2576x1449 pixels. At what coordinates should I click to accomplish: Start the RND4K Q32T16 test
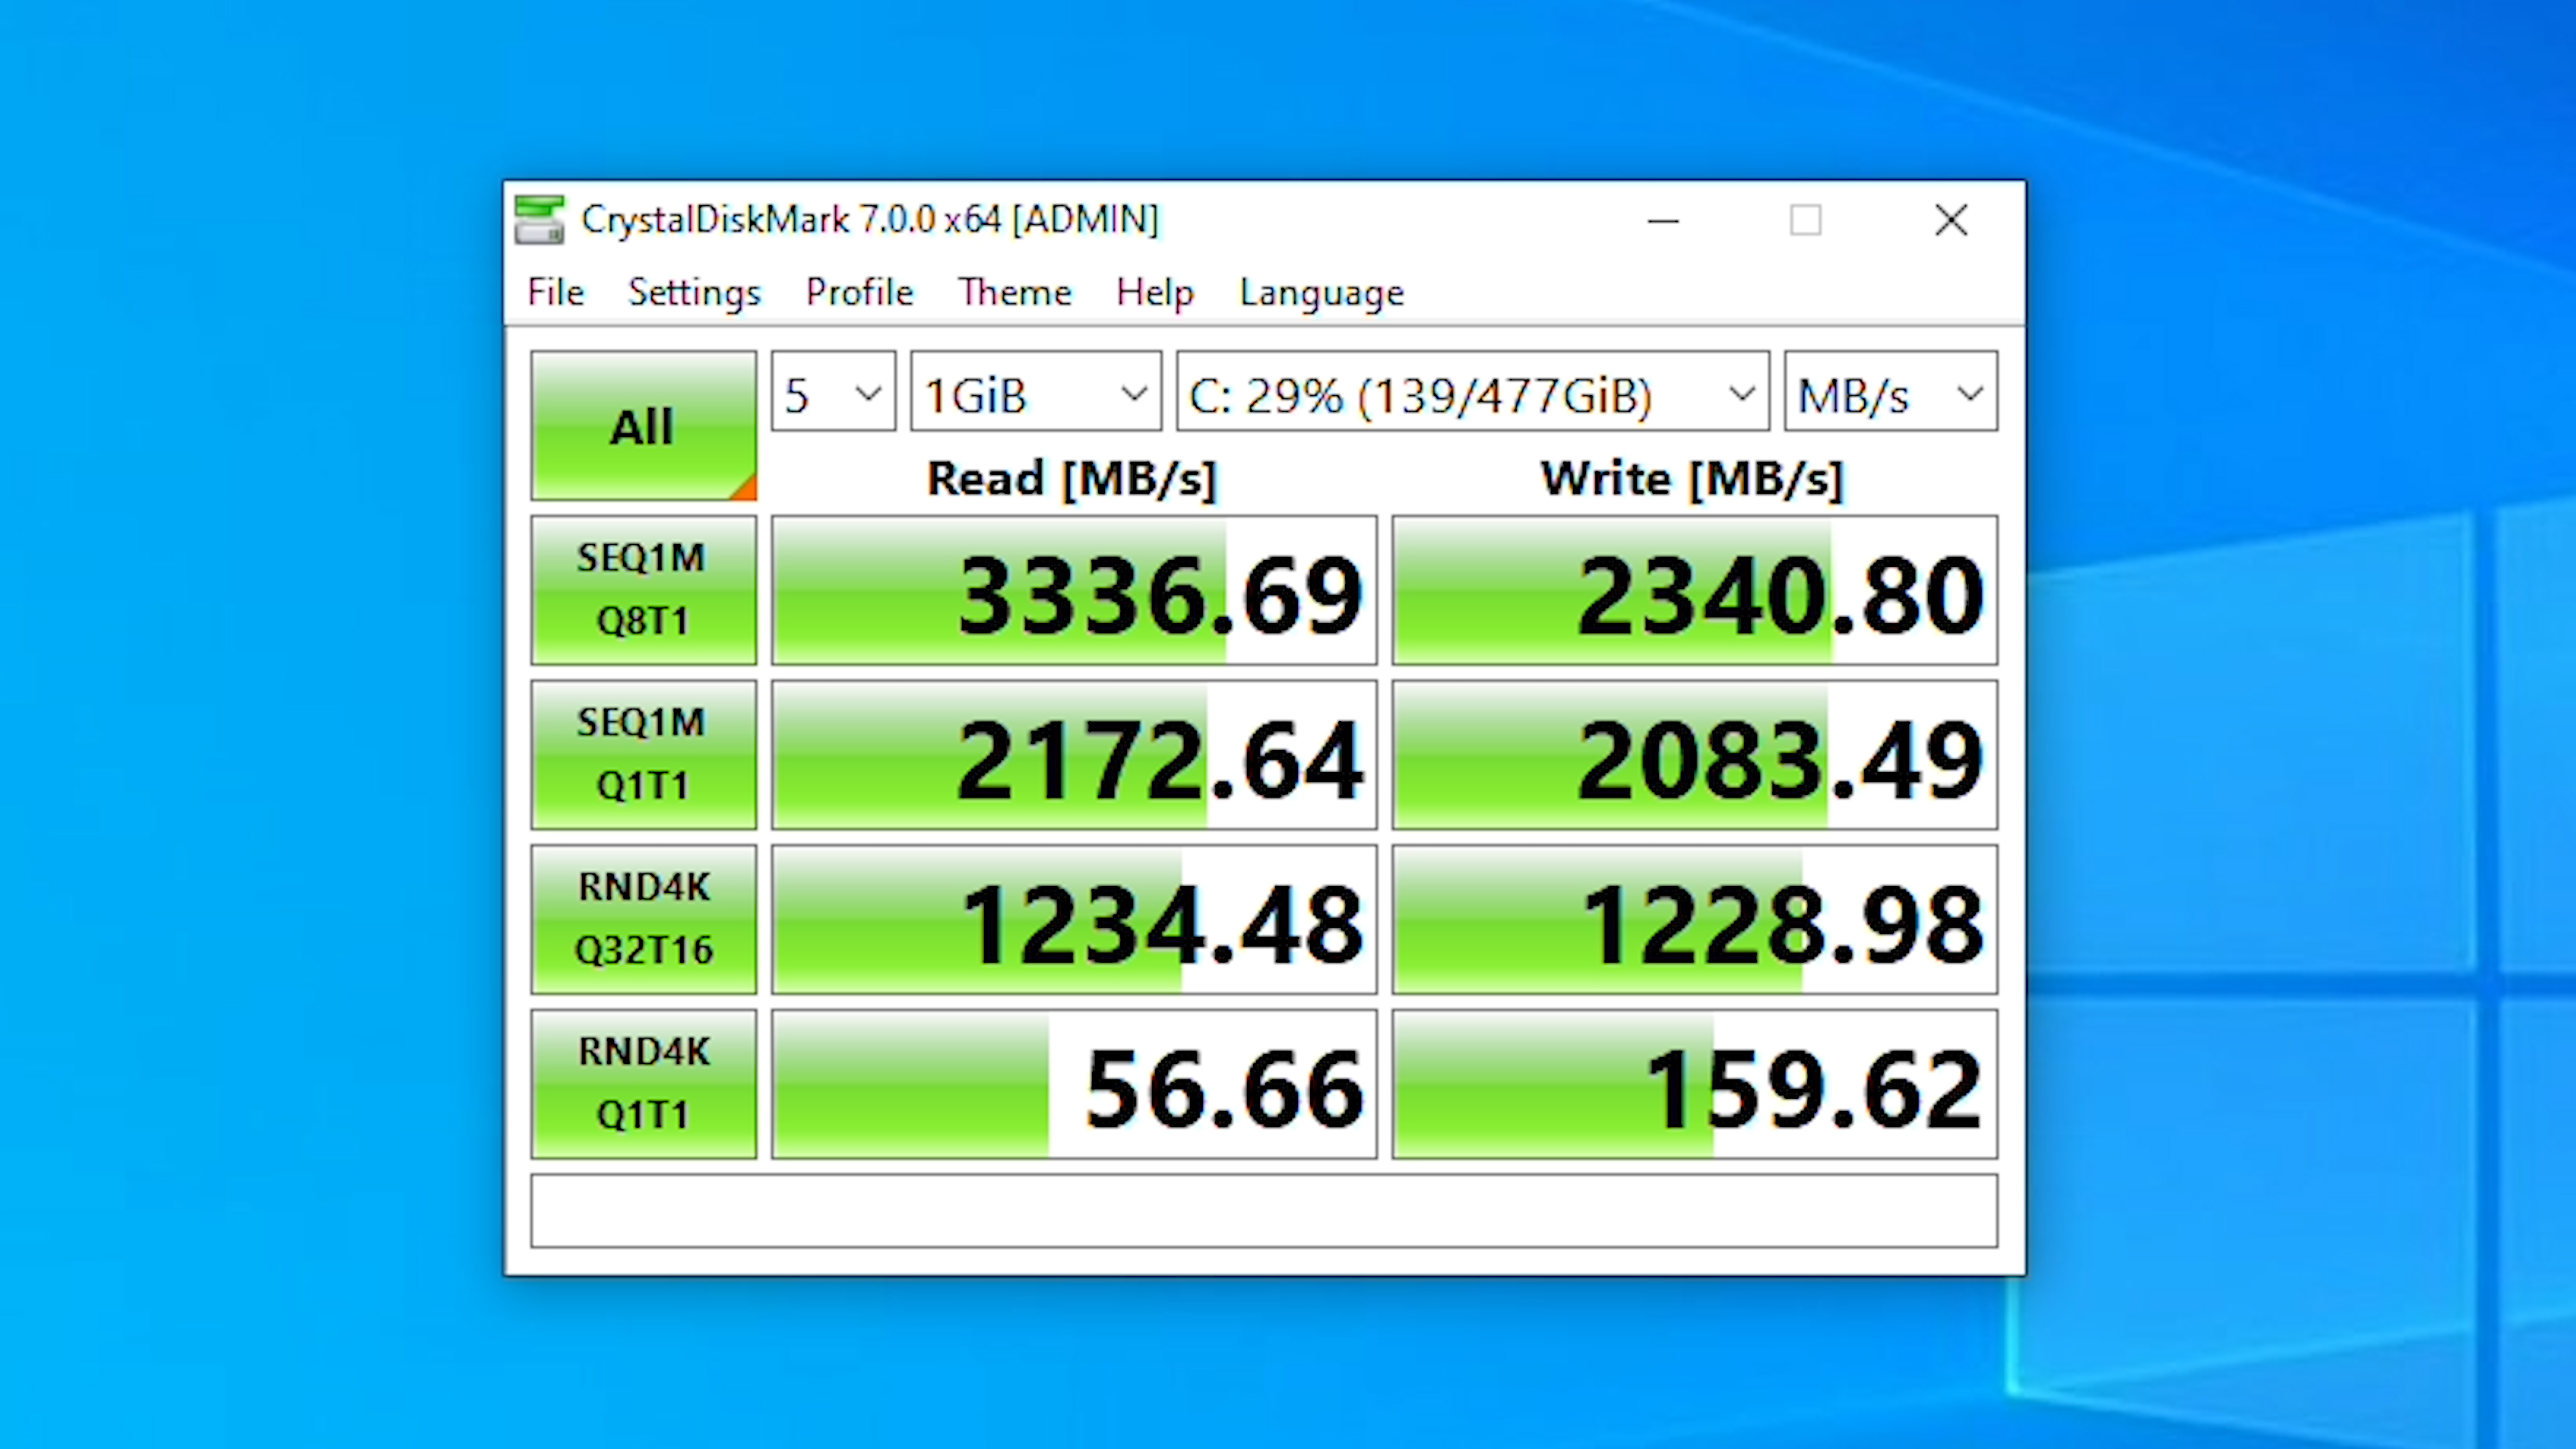click(643, 919)
